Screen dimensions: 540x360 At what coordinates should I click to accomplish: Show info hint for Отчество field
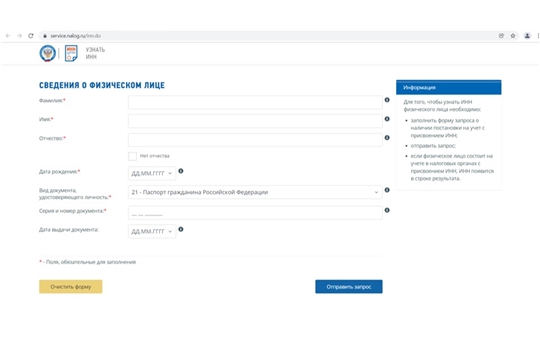point(387,138)
